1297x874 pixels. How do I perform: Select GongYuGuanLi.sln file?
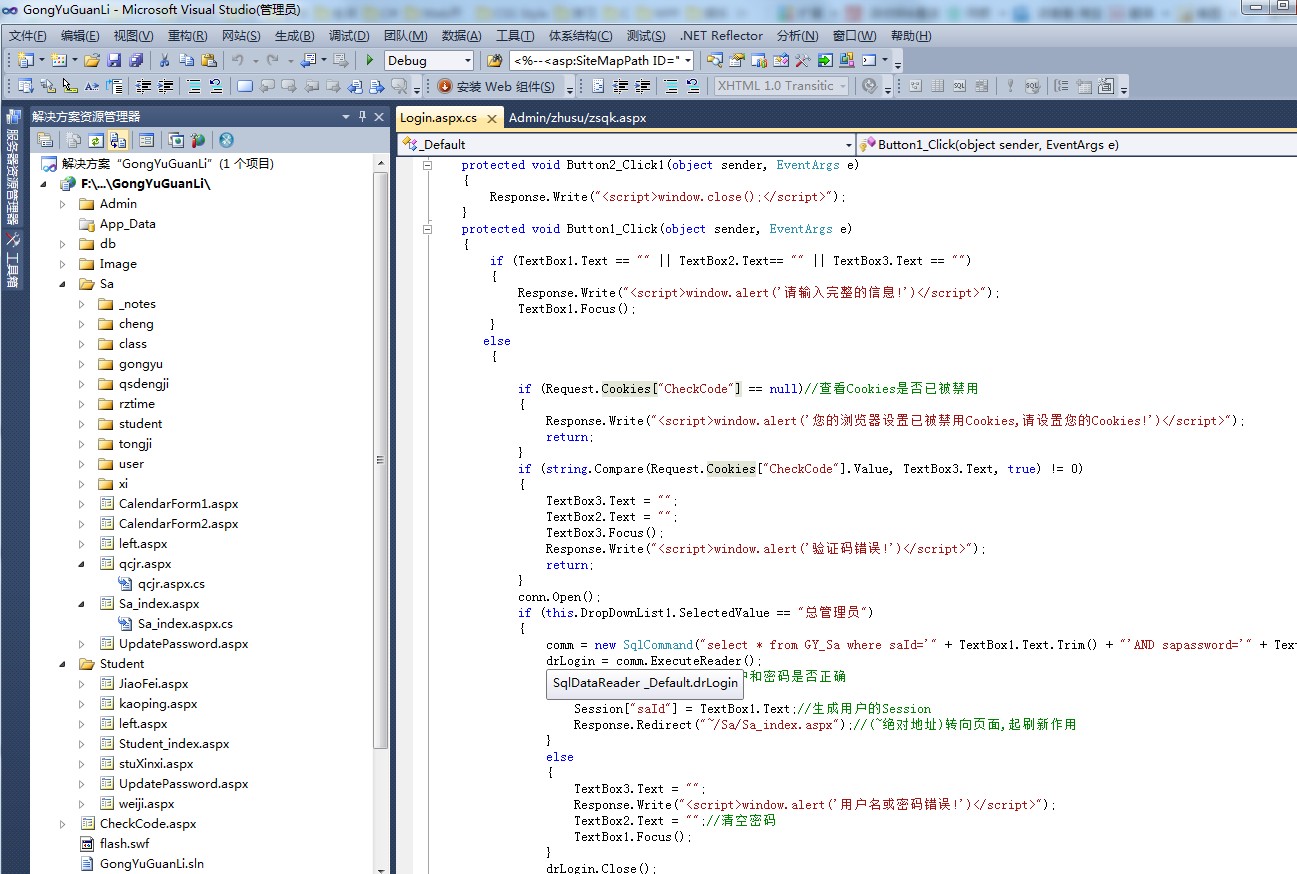click(x=152, y=864)
